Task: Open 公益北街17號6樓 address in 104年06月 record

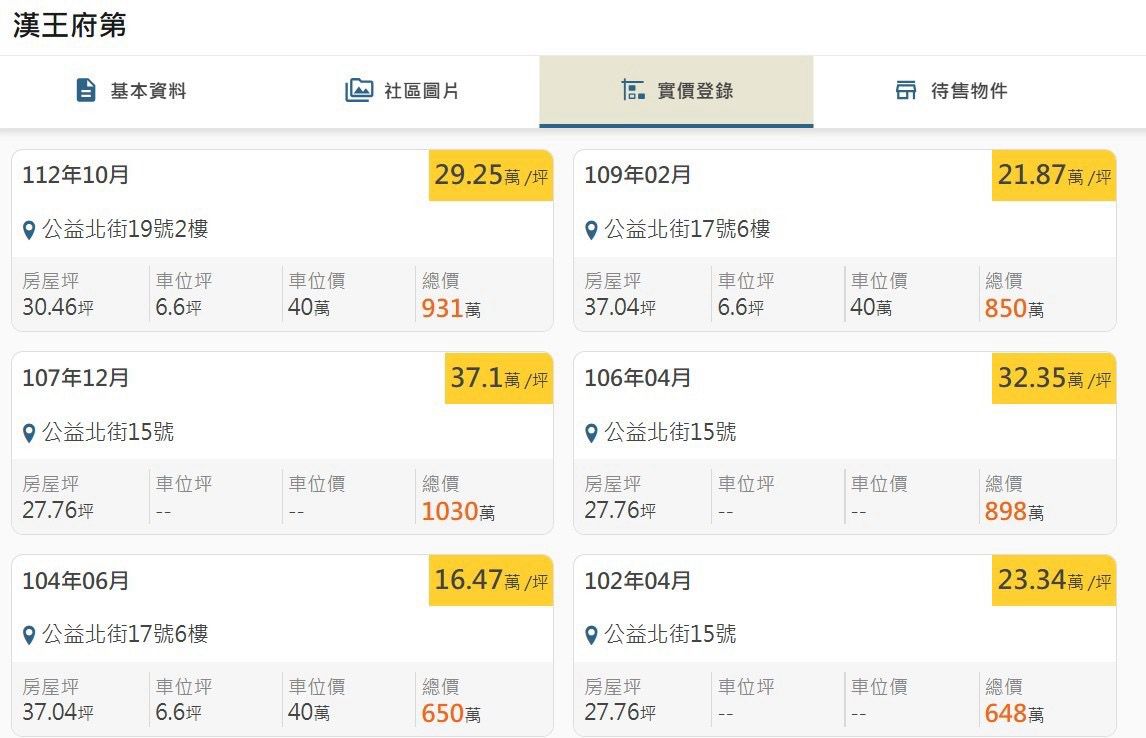Action: (x=125, y=634)
